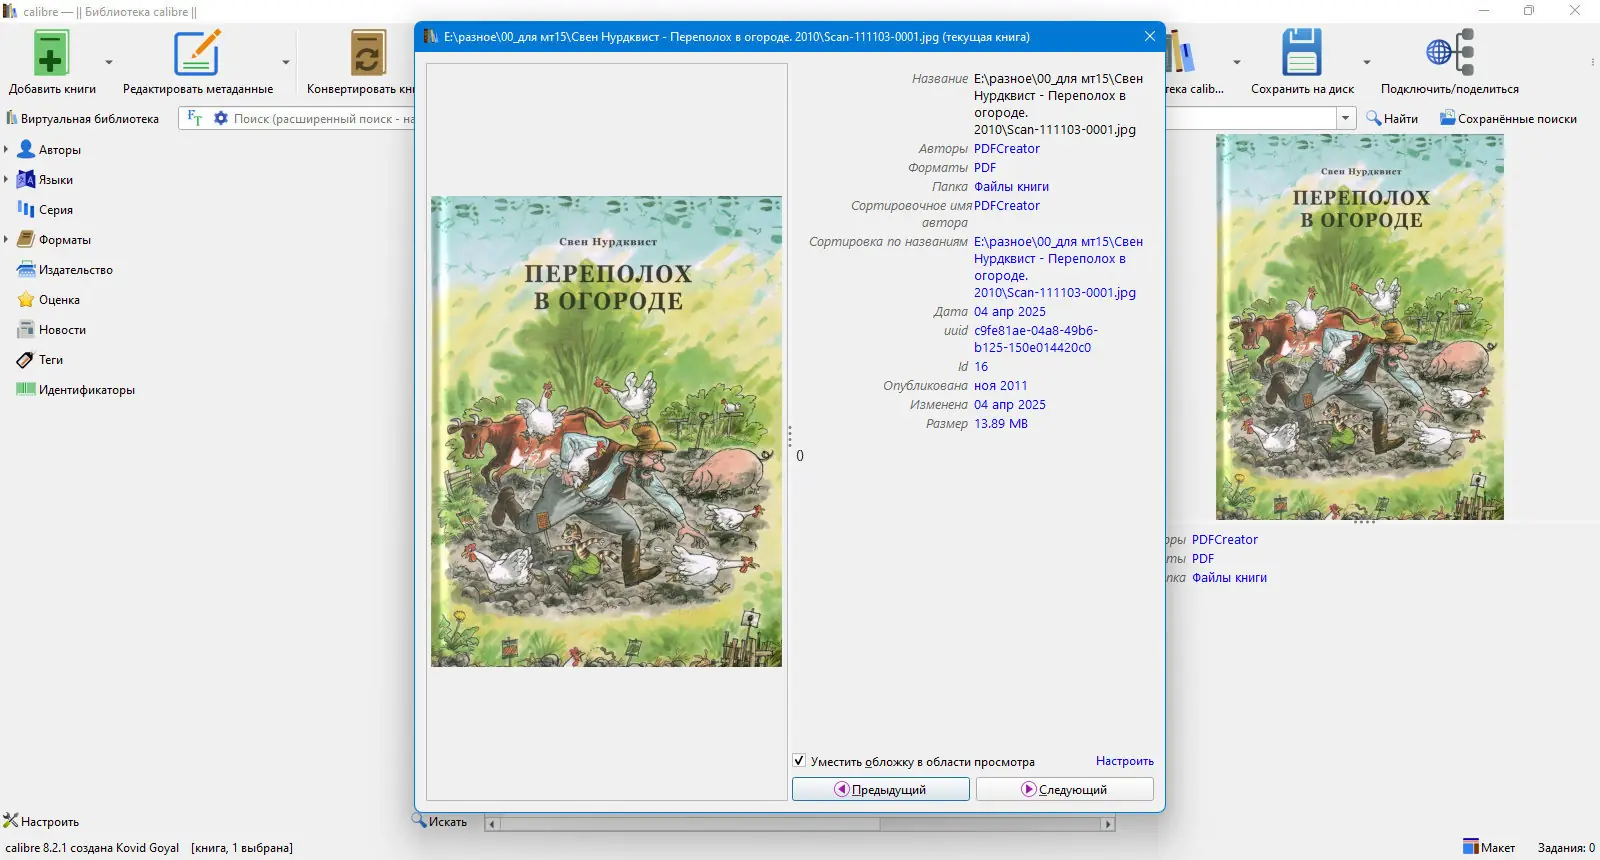Expand the Авторы tree node

pyautogui.click(x=6, y=150)
